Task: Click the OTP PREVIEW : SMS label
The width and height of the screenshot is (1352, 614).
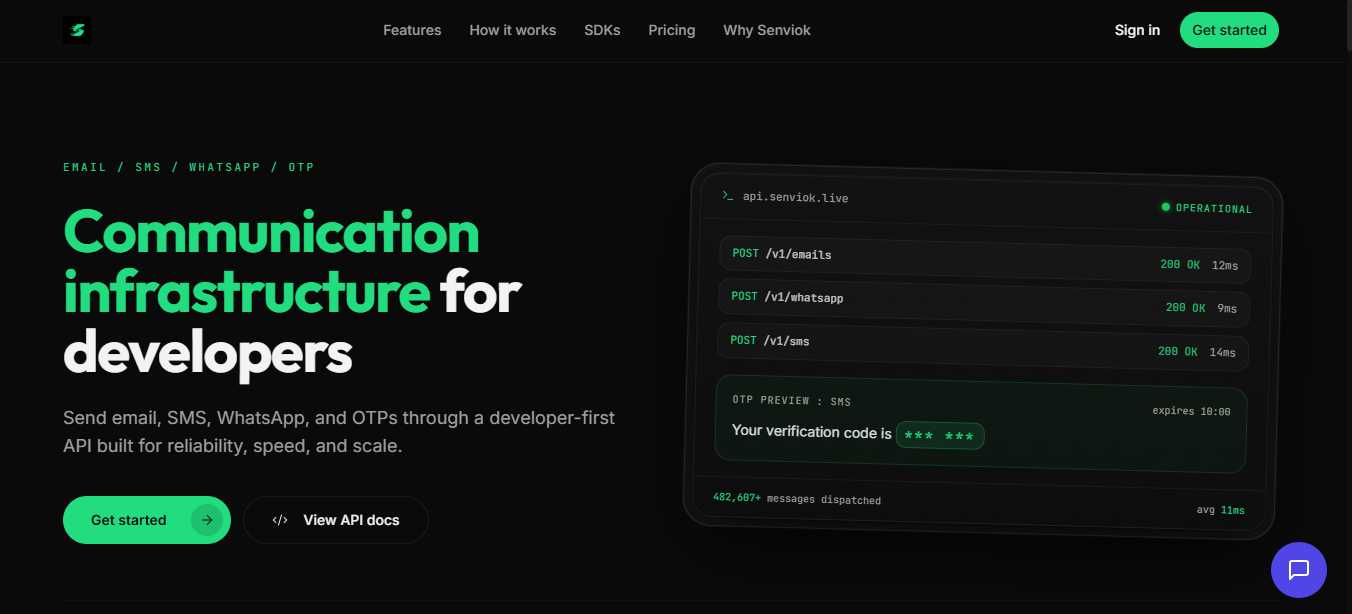Action: click(792, 401)
